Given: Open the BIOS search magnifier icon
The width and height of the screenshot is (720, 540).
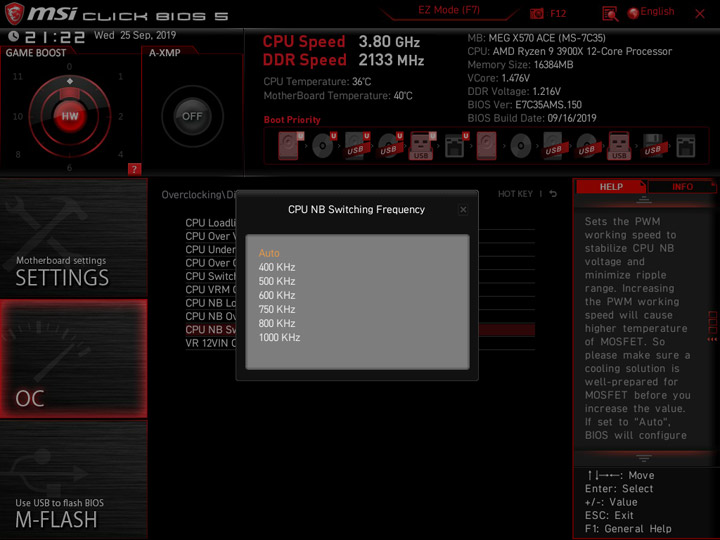Looking at the screenshot, I should [610, 14].
